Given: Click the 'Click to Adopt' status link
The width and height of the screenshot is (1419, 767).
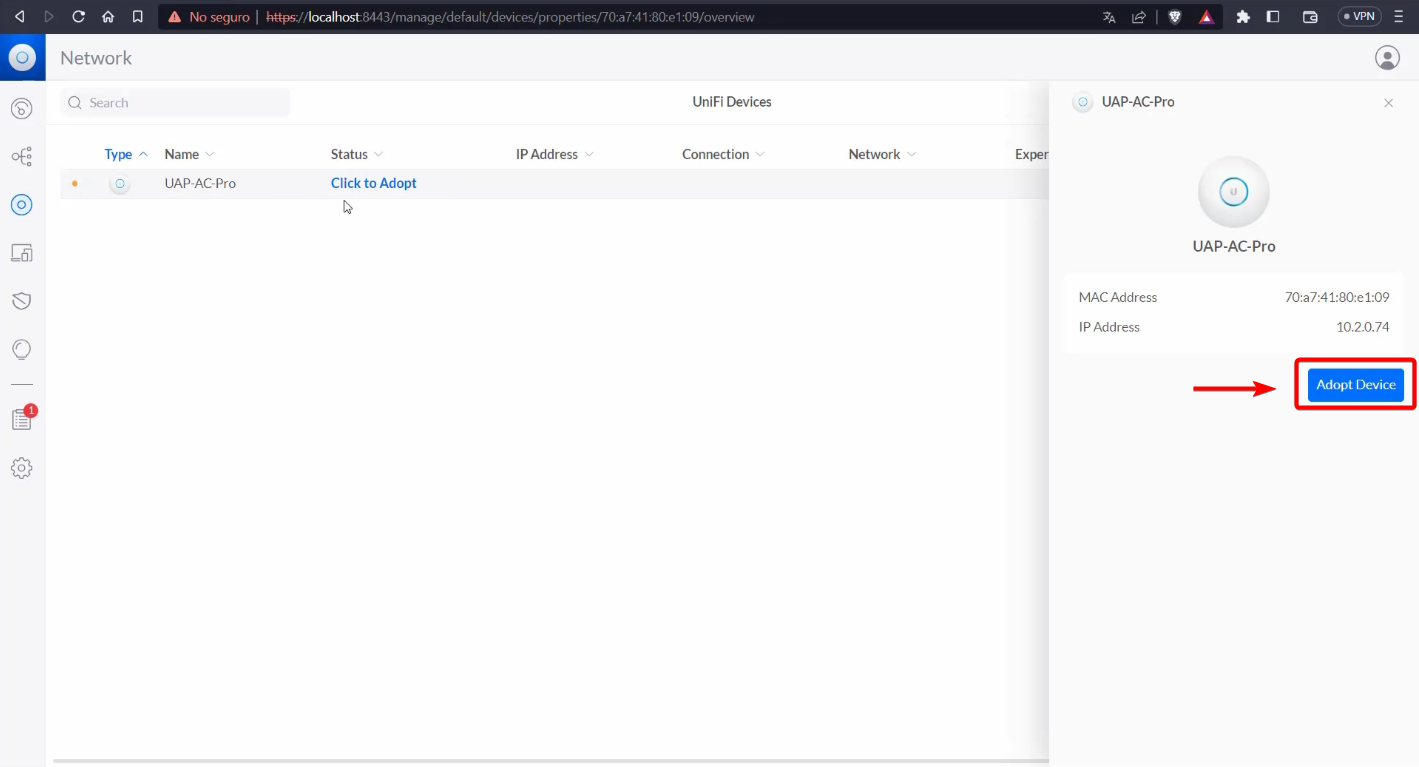Looking at the screenshot, I should (374, 183).
